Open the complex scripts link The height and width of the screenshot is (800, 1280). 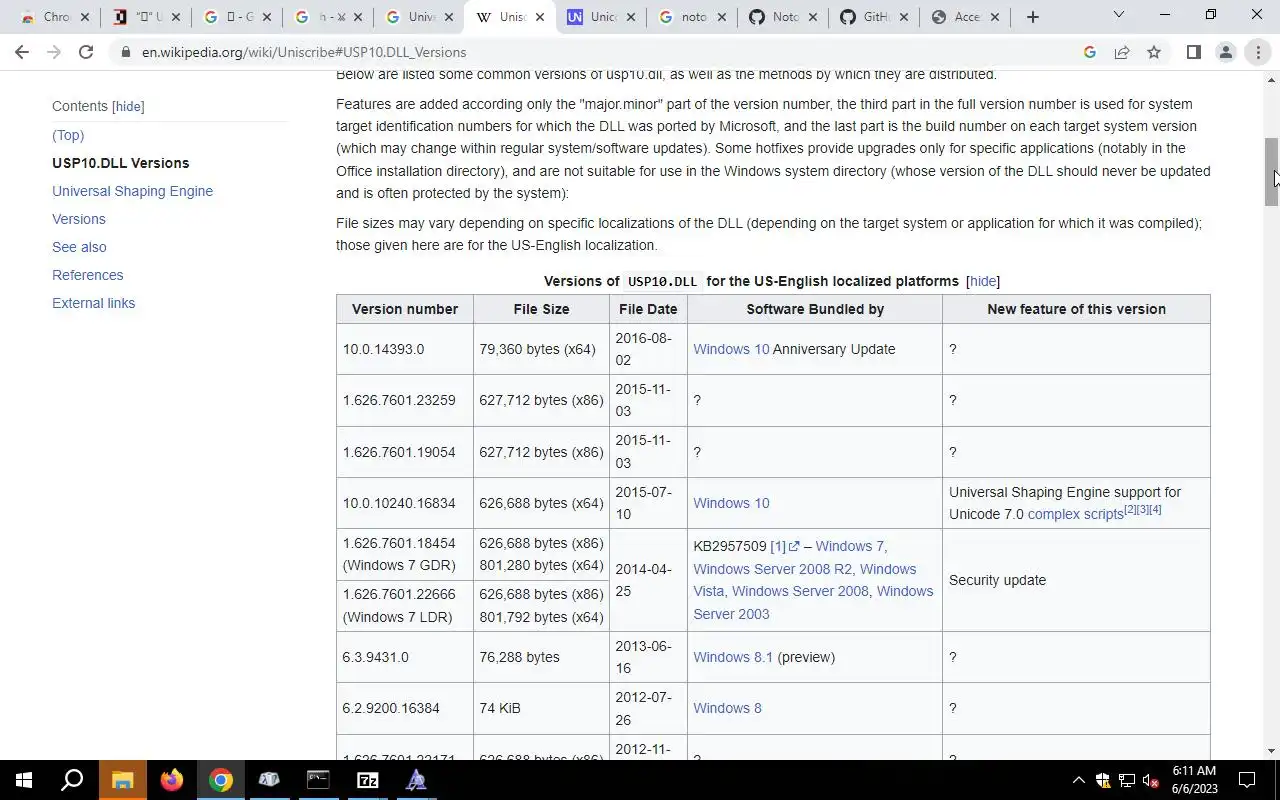click(1075, 514)
